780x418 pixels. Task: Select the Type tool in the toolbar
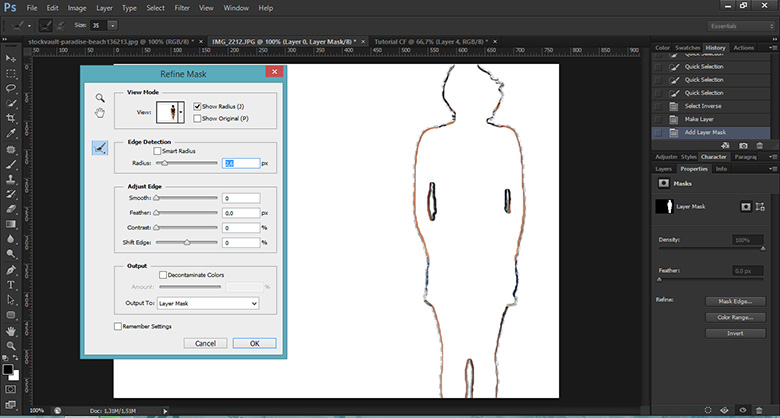point(10,285)
